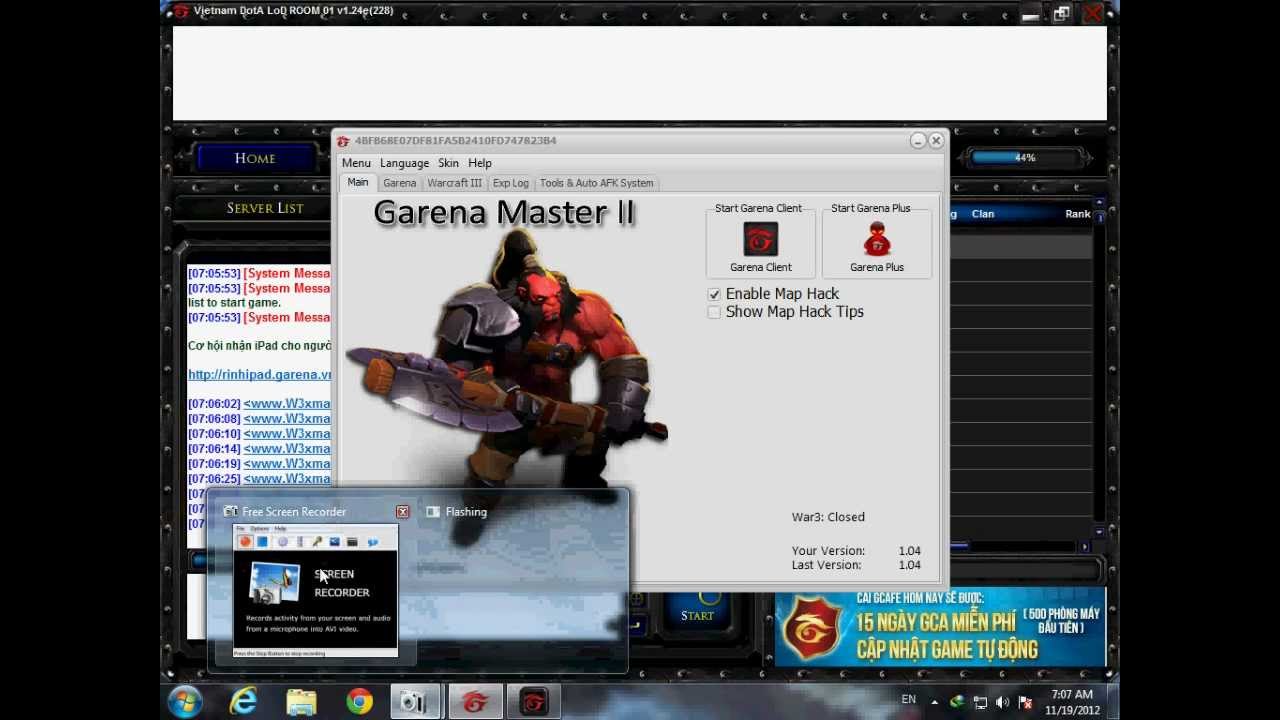This screenshot has width=1280, height=720.
Task: Open Internet Explorer from the taskbar
Action: [x=243, y=701]
